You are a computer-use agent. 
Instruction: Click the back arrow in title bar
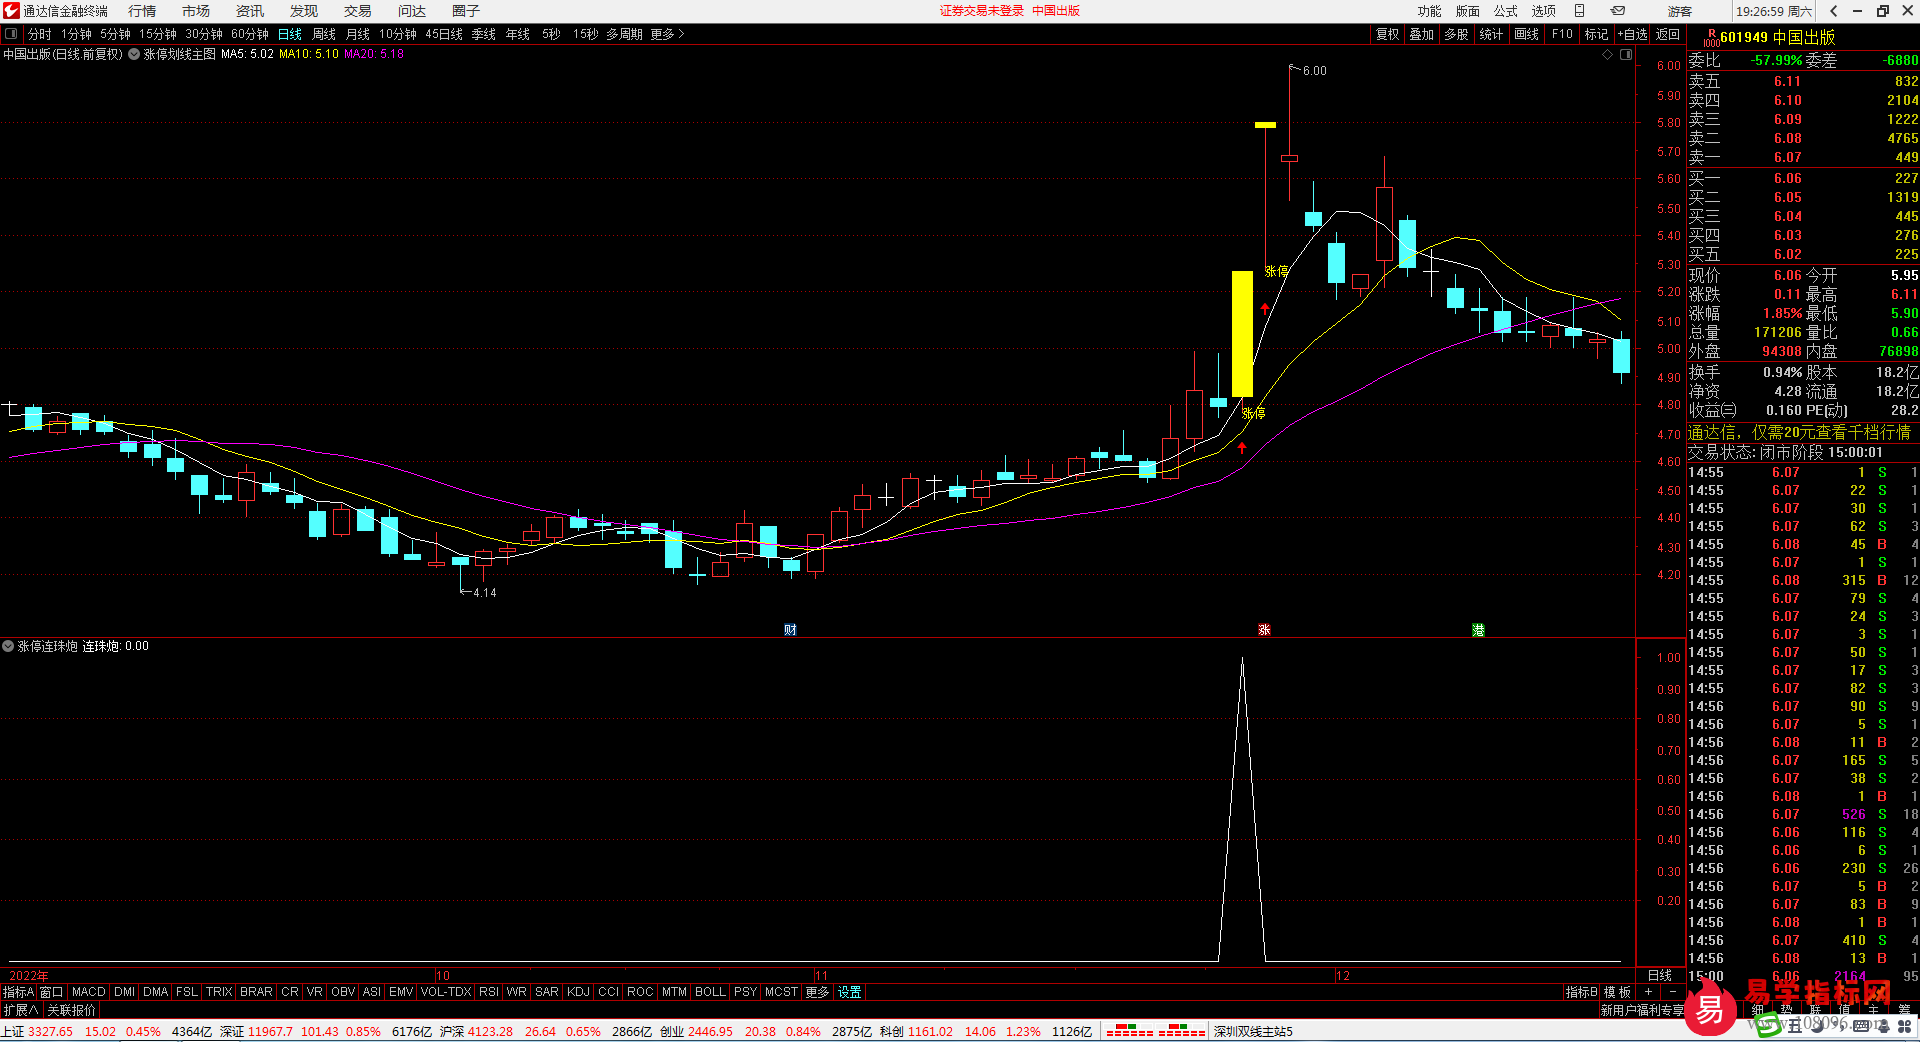tap(1833, 11)
